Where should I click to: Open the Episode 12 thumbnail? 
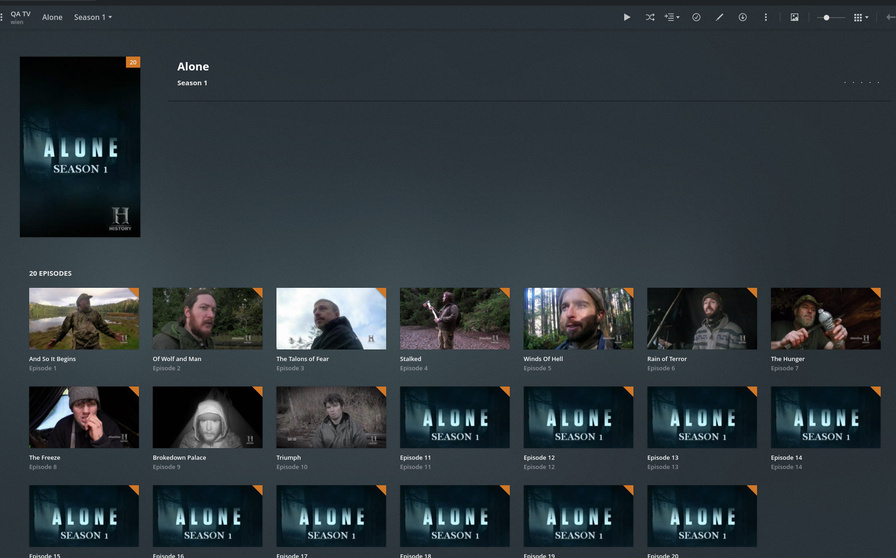(578, 417)
